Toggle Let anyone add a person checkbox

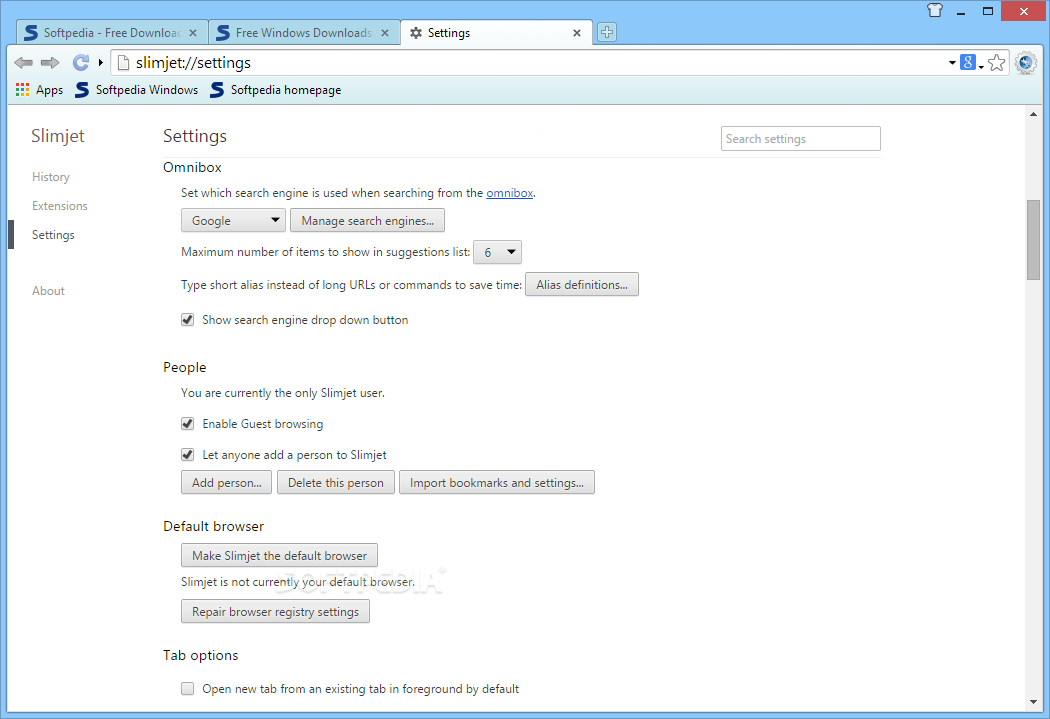[x=188, y=455]
